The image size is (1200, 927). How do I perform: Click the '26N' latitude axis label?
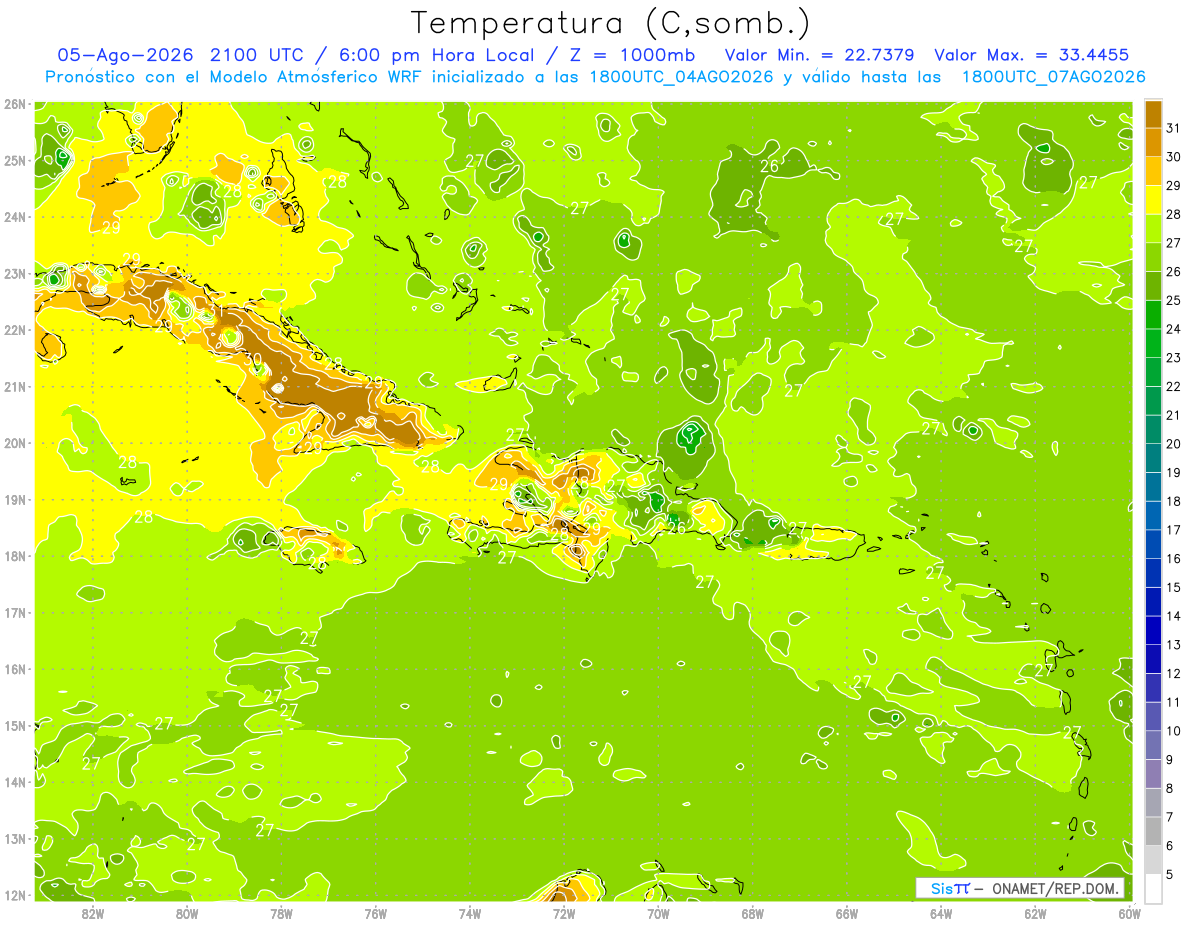[15, 104]
